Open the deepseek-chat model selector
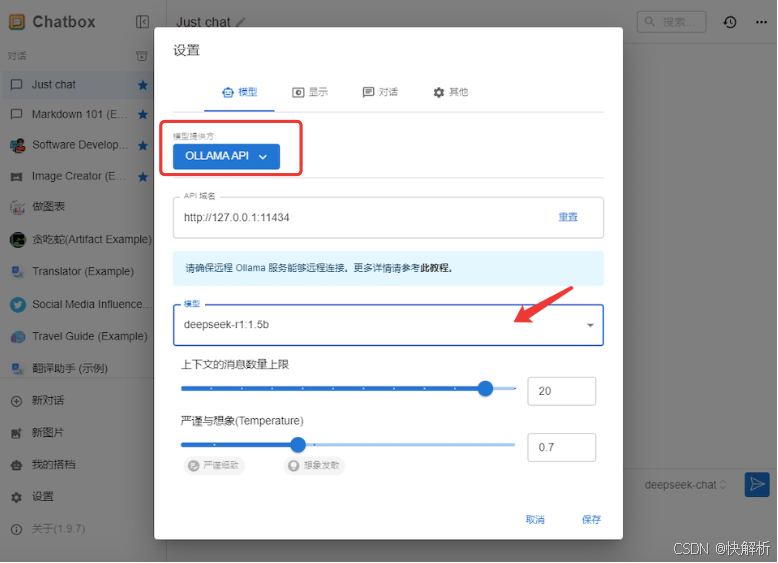This screenshot has height=563, width=778. (685, 485)
